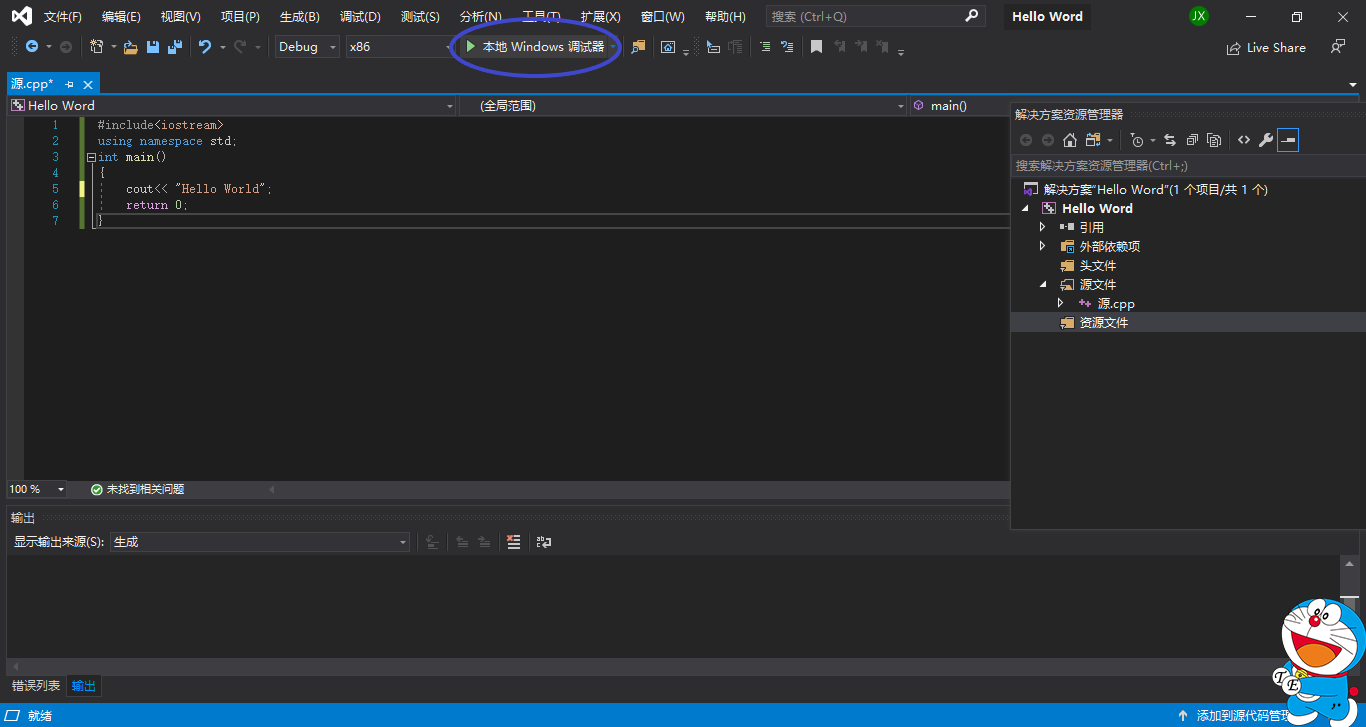Switch to the 错误列表 tab
This screenshot has height=727, width=1366.
(35, 685)
